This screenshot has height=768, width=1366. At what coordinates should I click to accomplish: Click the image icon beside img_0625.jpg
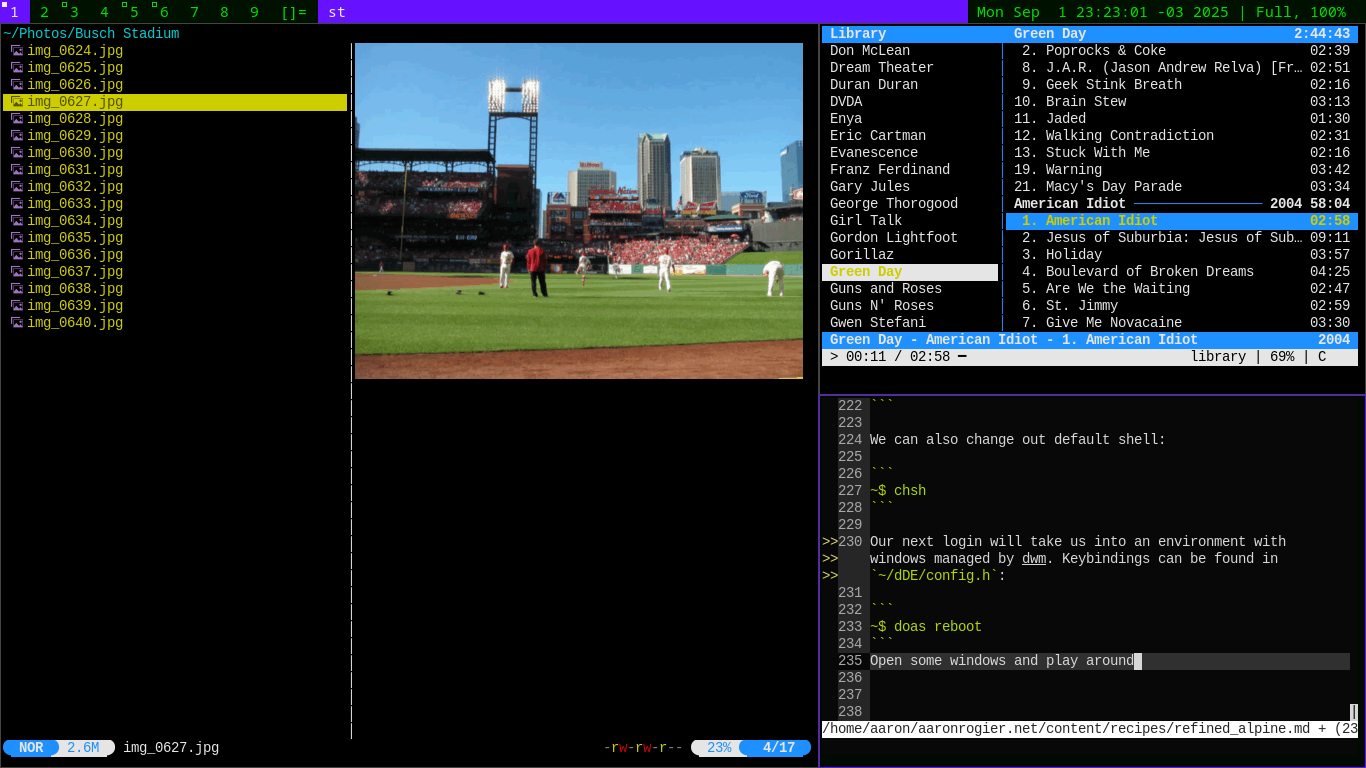coord(17,68)
